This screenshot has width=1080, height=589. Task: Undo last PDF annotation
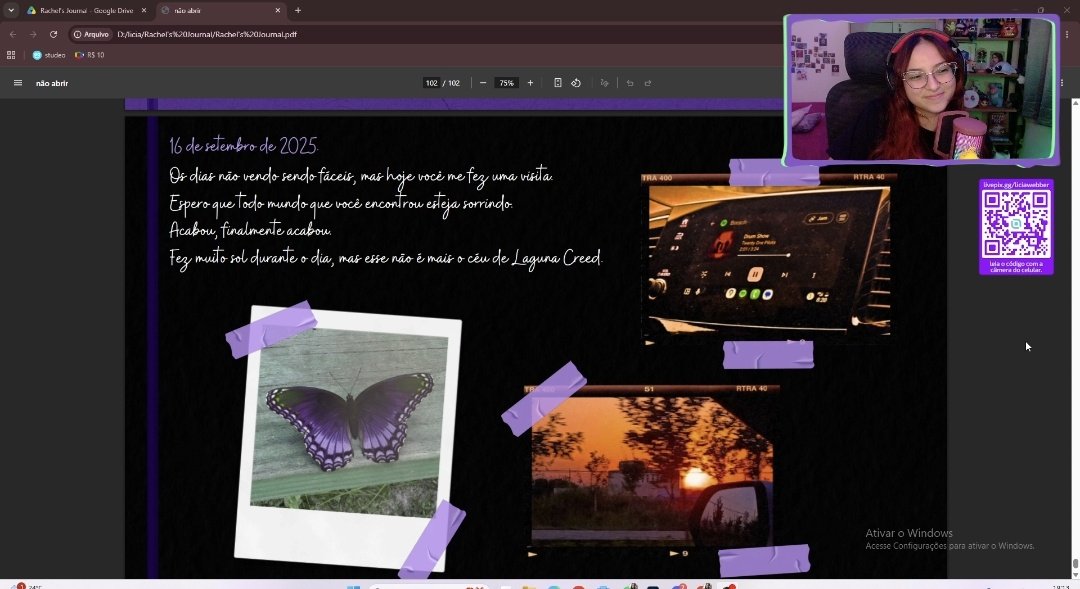point(630,83)
